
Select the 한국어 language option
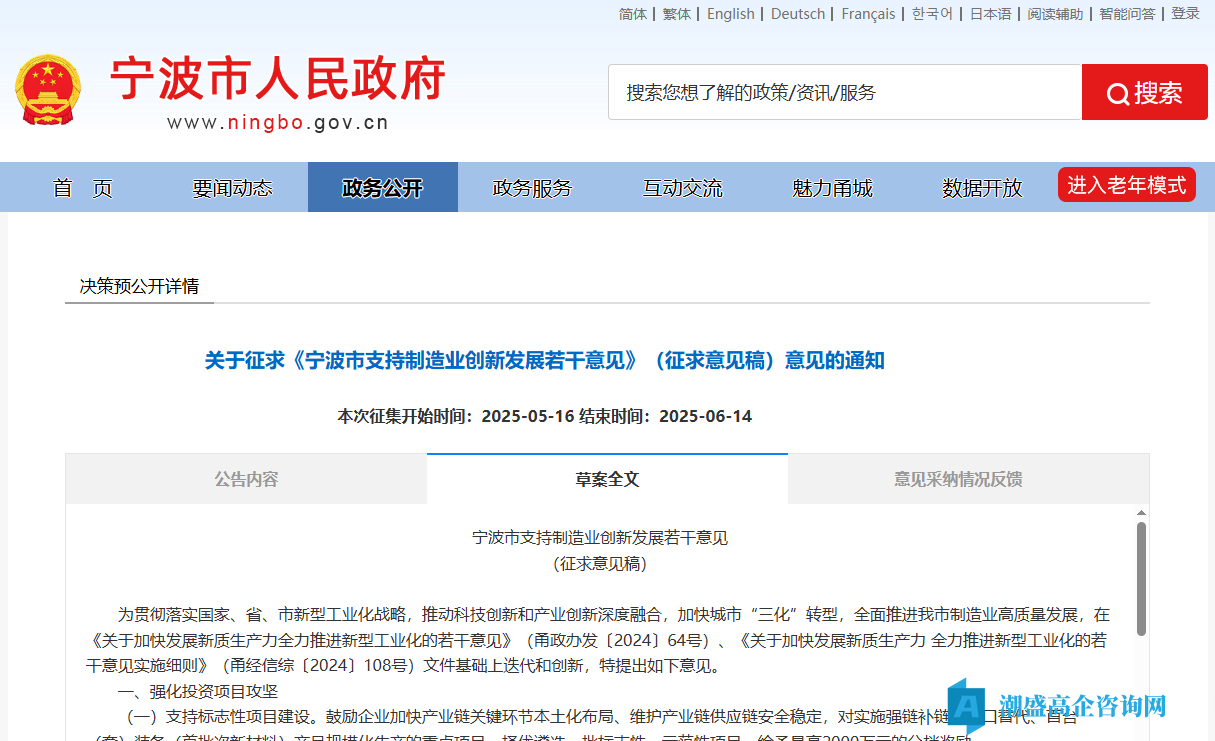pyautogui.click(x=931, y=13)
